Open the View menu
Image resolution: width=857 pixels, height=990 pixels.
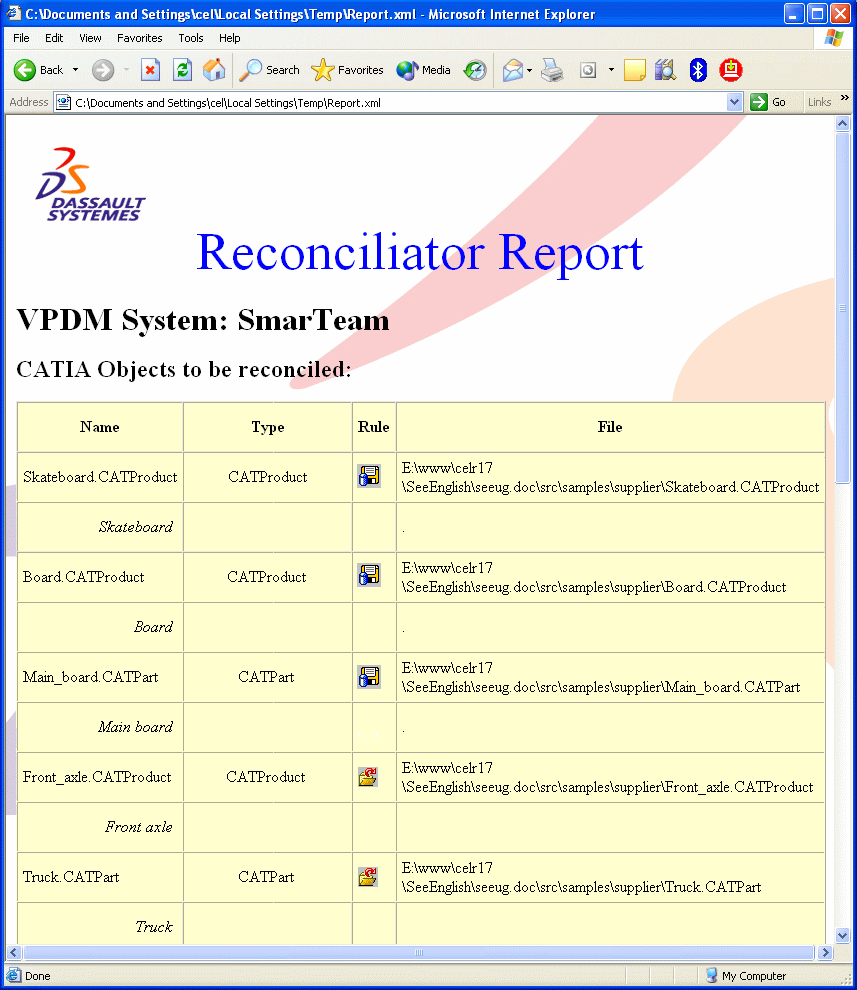point(90,38)
